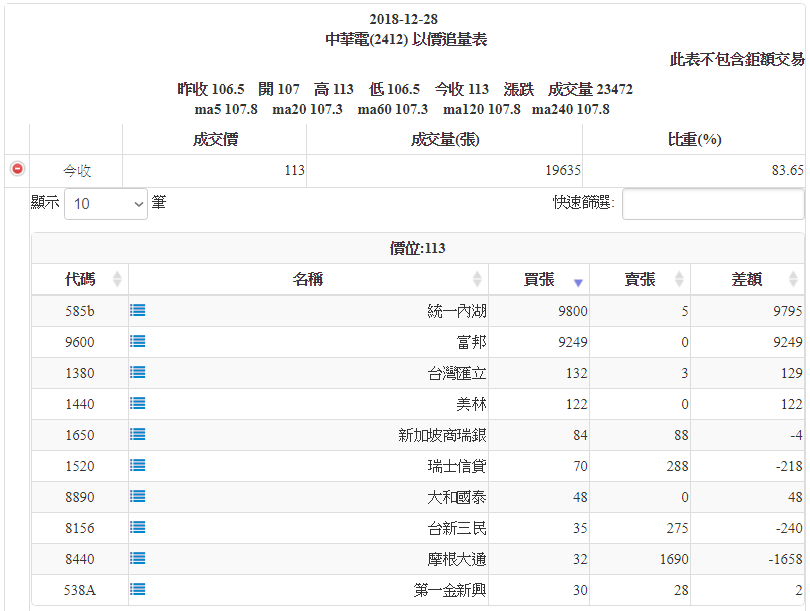
Task: Open list icon in 大和國泰 row
Action: pyautogui.click(x=138, y=497)
